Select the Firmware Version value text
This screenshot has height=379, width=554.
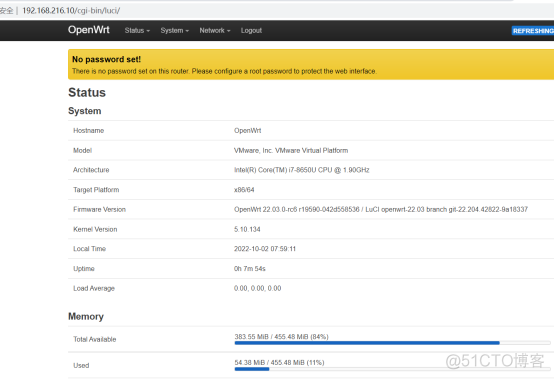coord(381,209)
